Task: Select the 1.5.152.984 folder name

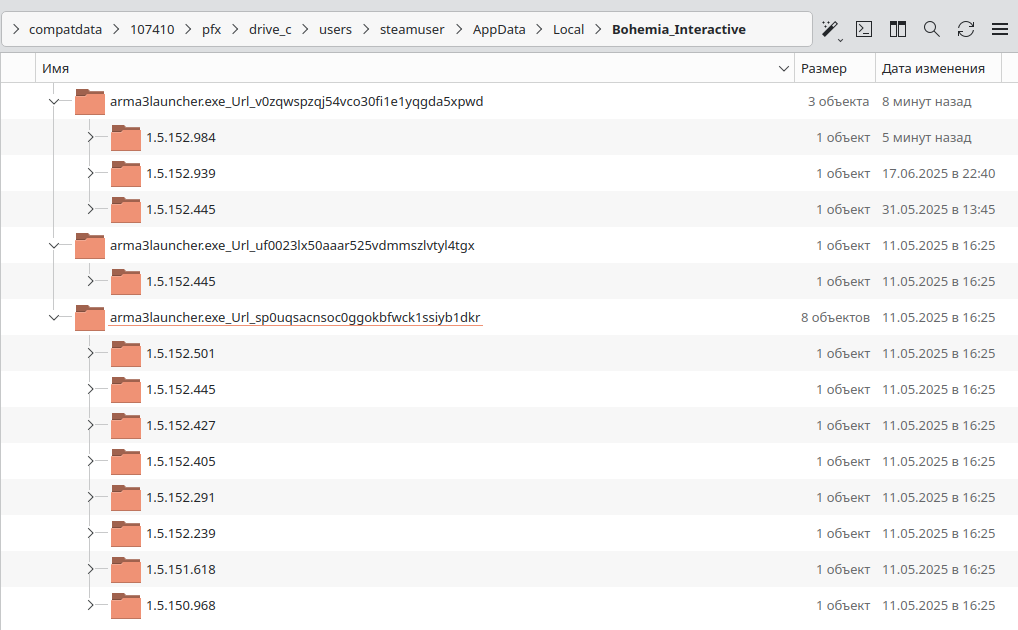Action: pyautogui.click(x=181, y=138)
